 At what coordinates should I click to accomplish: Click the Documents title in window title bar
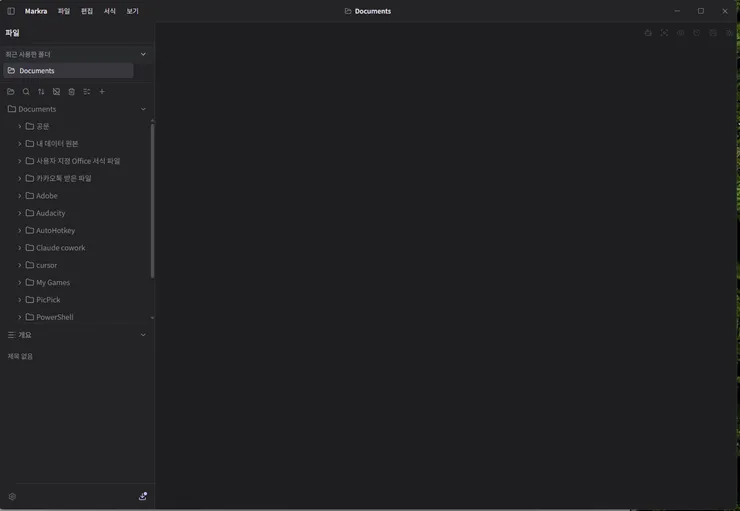(x=373, y=11)
